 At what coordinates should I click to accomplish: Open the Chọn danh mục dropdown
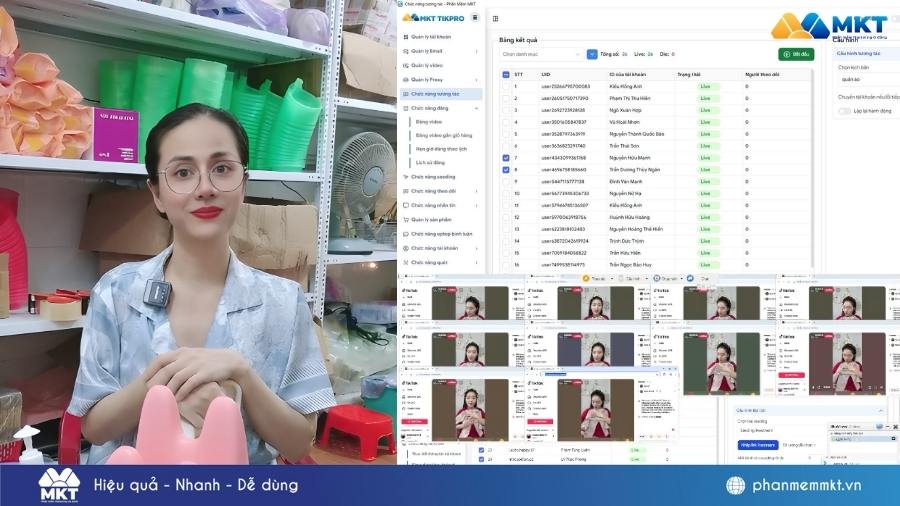(x=541, y=54)
